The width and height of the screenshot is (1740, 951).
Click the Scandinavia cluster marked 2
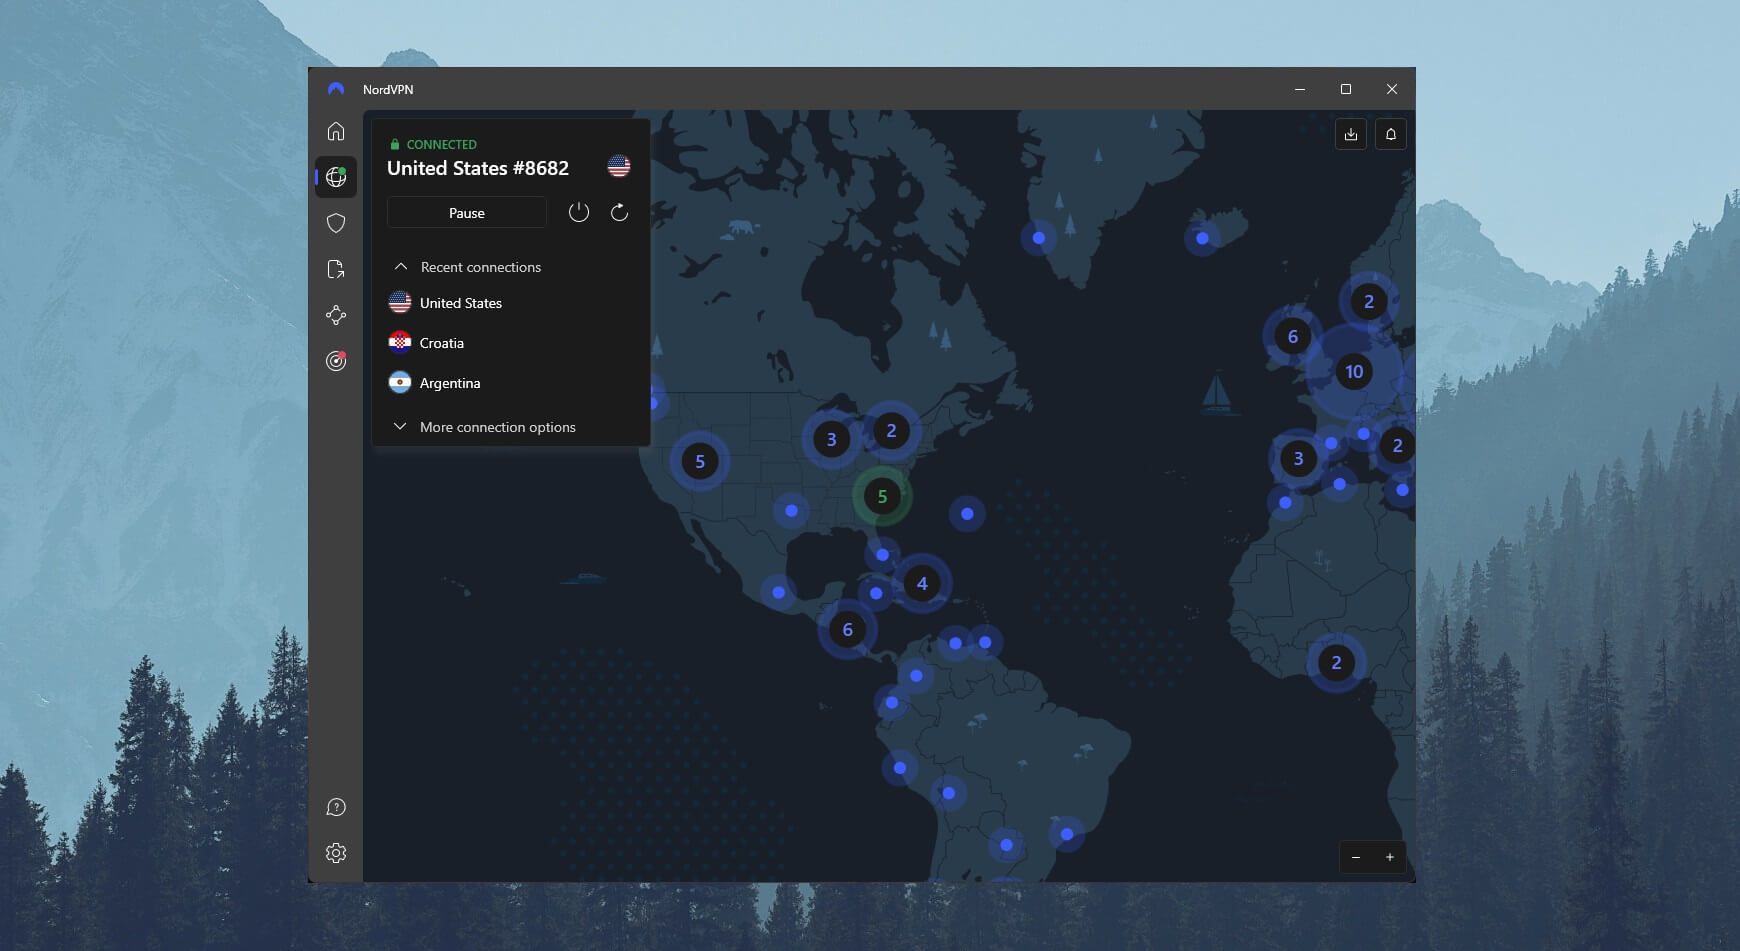1369,301
